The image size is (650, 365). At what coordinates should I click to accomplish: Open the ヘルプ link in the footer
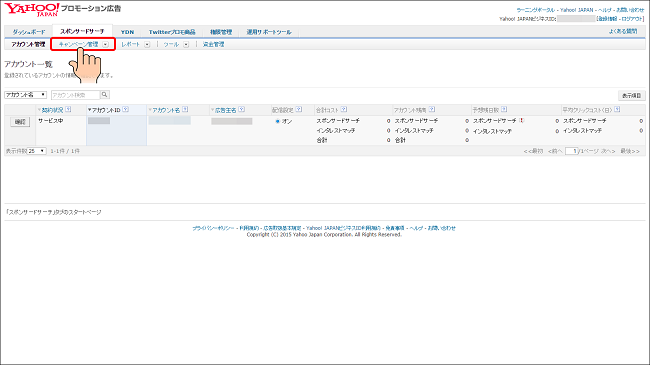pos(416,228)
